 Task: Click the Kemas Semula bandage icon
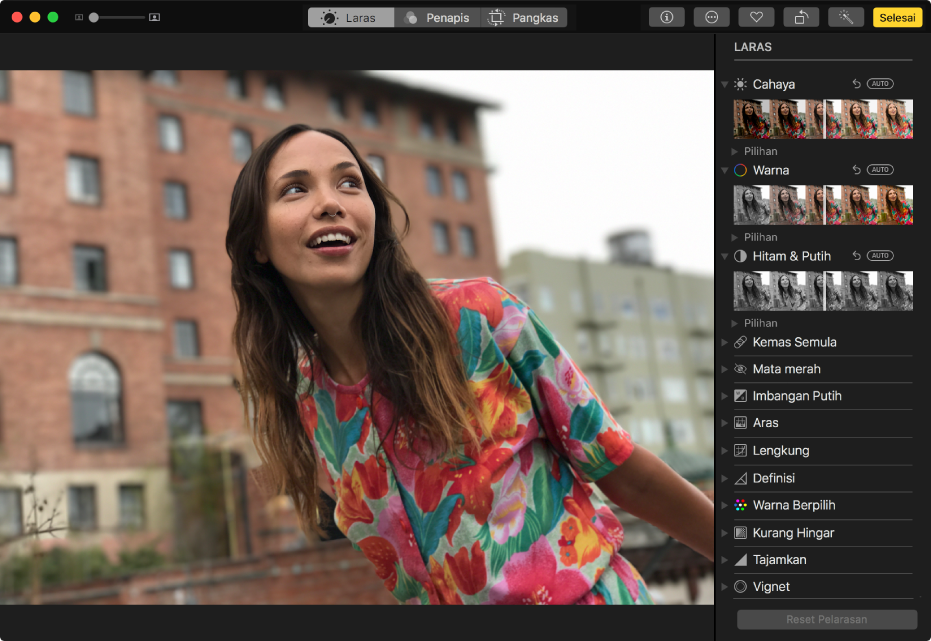pyautogui.click(x=740, y=342)
